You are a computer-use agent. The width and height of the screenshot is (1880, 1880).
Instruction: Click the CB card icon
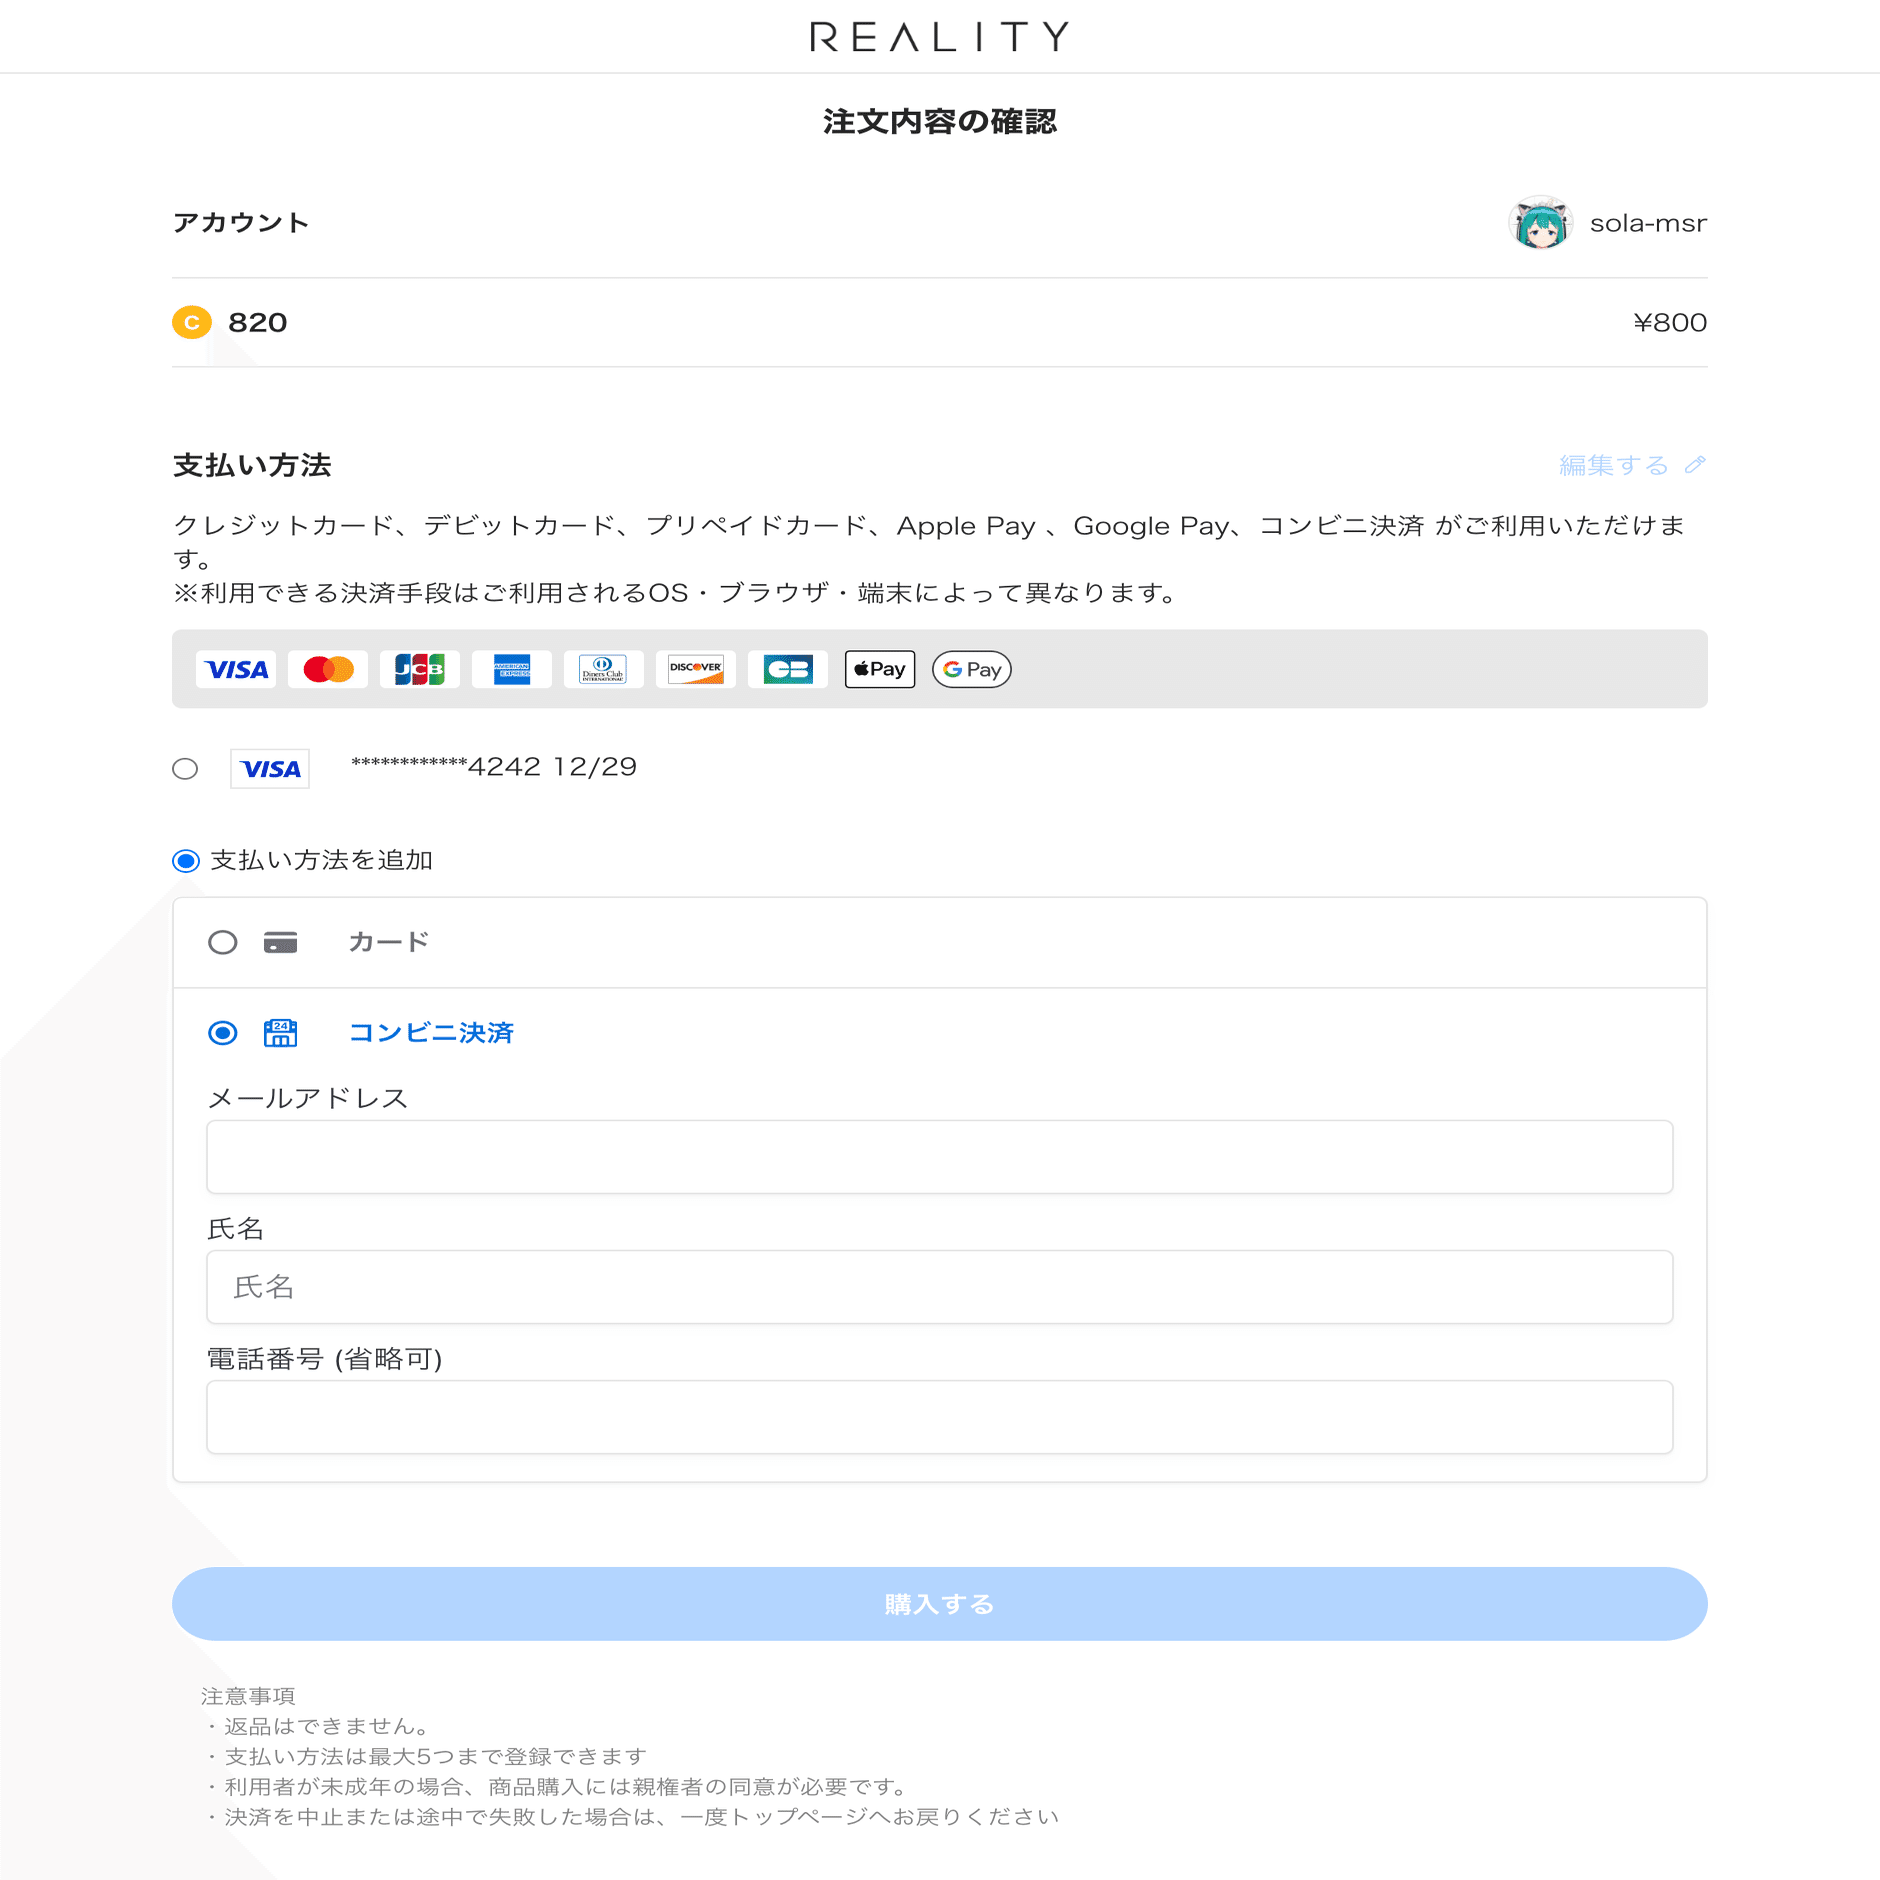coord(788,669)
